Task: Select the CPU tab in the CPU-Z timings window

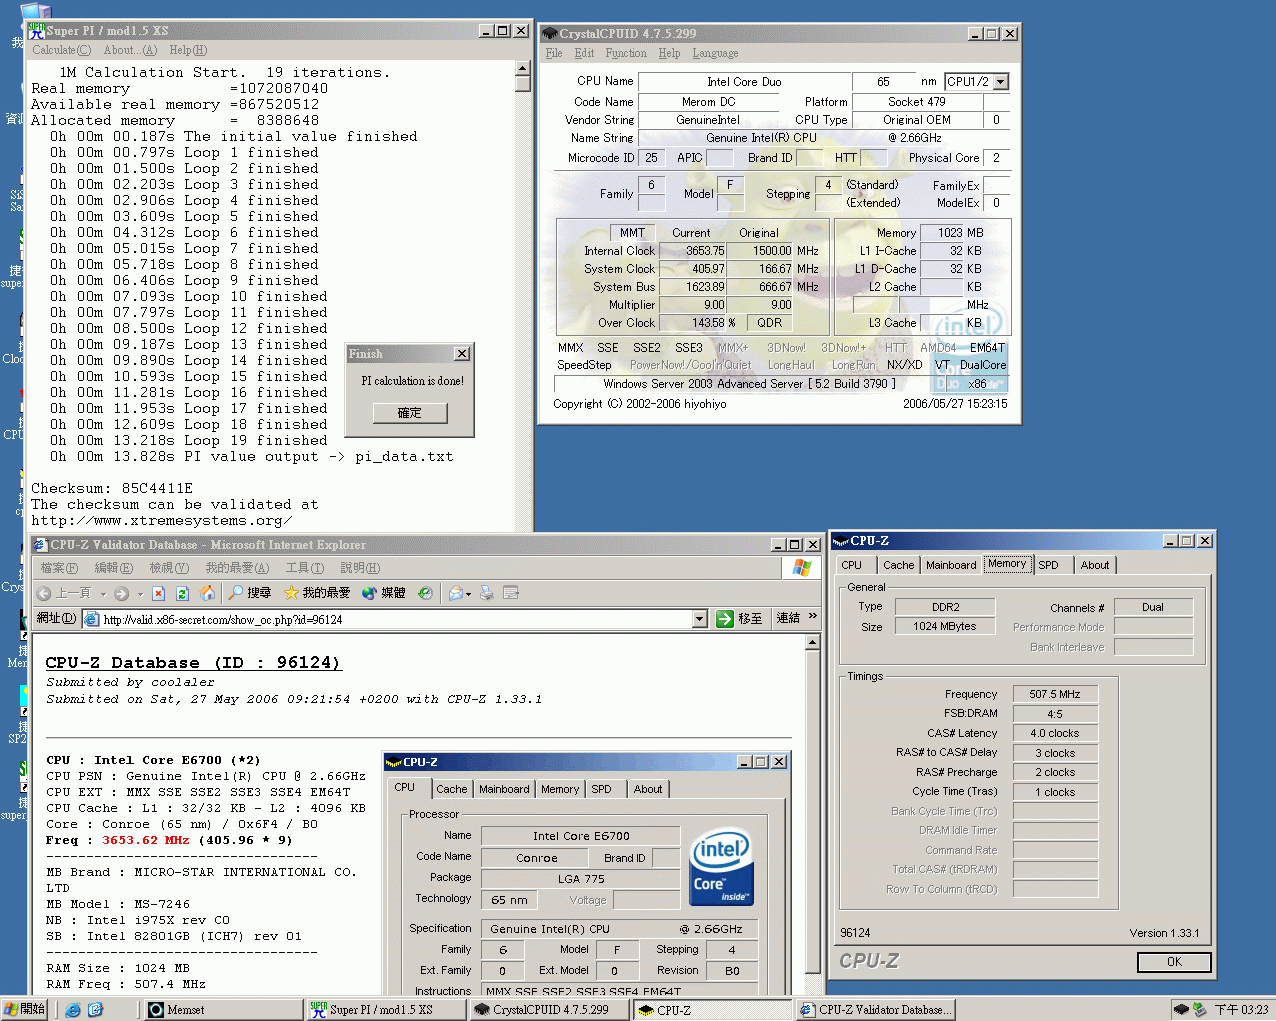Action: click(852, 565)
